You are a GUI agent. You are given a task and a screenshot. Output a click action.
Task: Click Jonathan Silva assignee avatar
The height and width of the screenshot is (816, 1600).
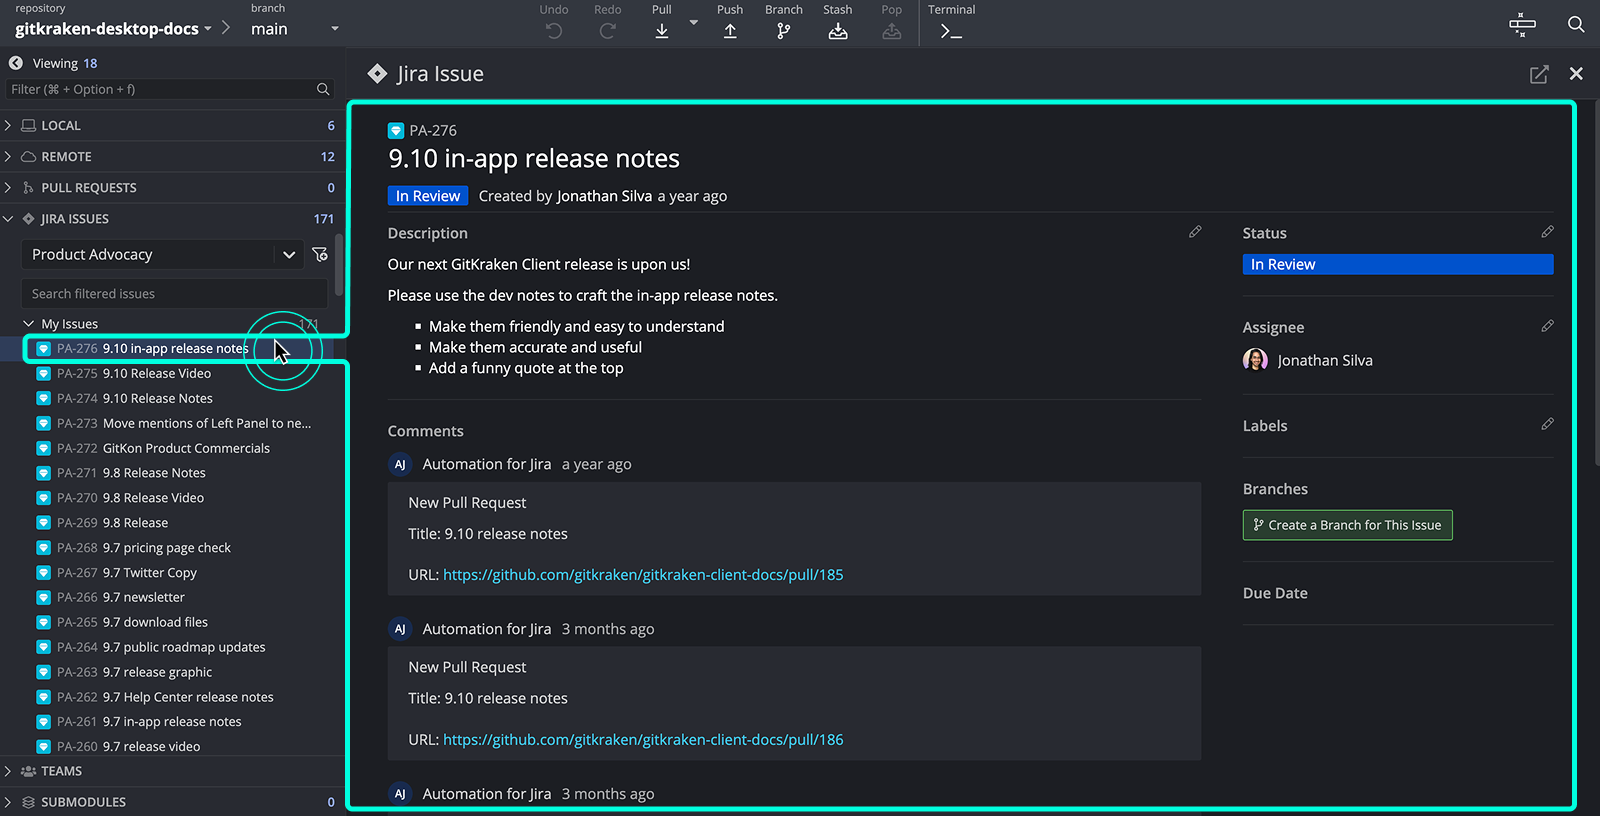1255,360
